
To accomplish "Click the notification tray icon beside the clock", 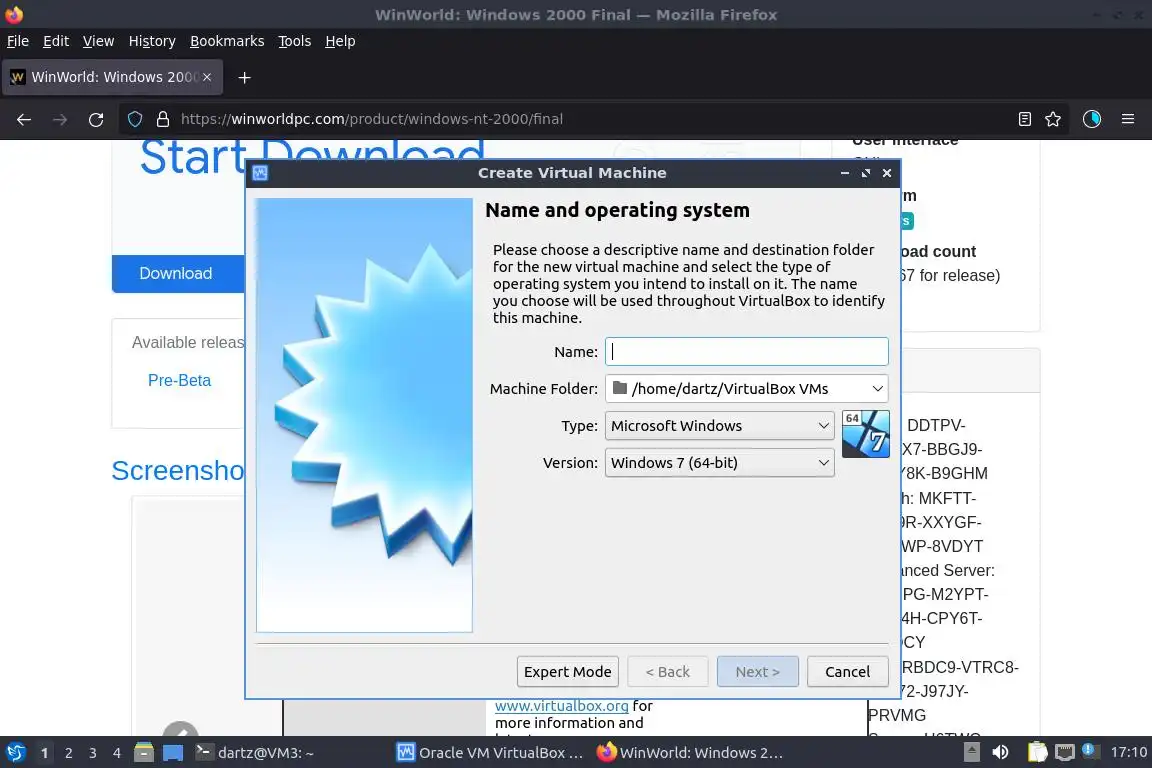I will tap(1090, 751).
